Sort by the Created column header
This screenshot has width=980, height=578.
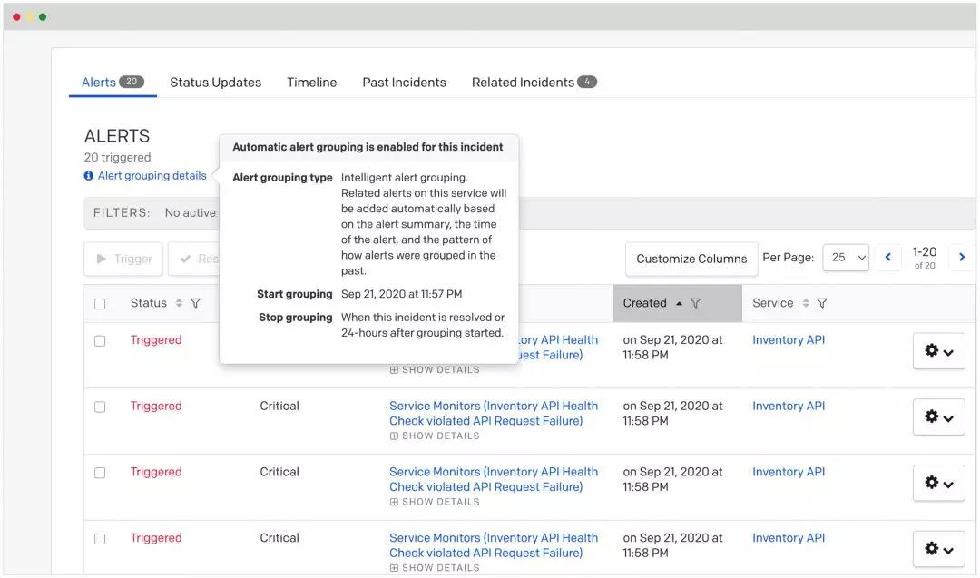(645, 304)
